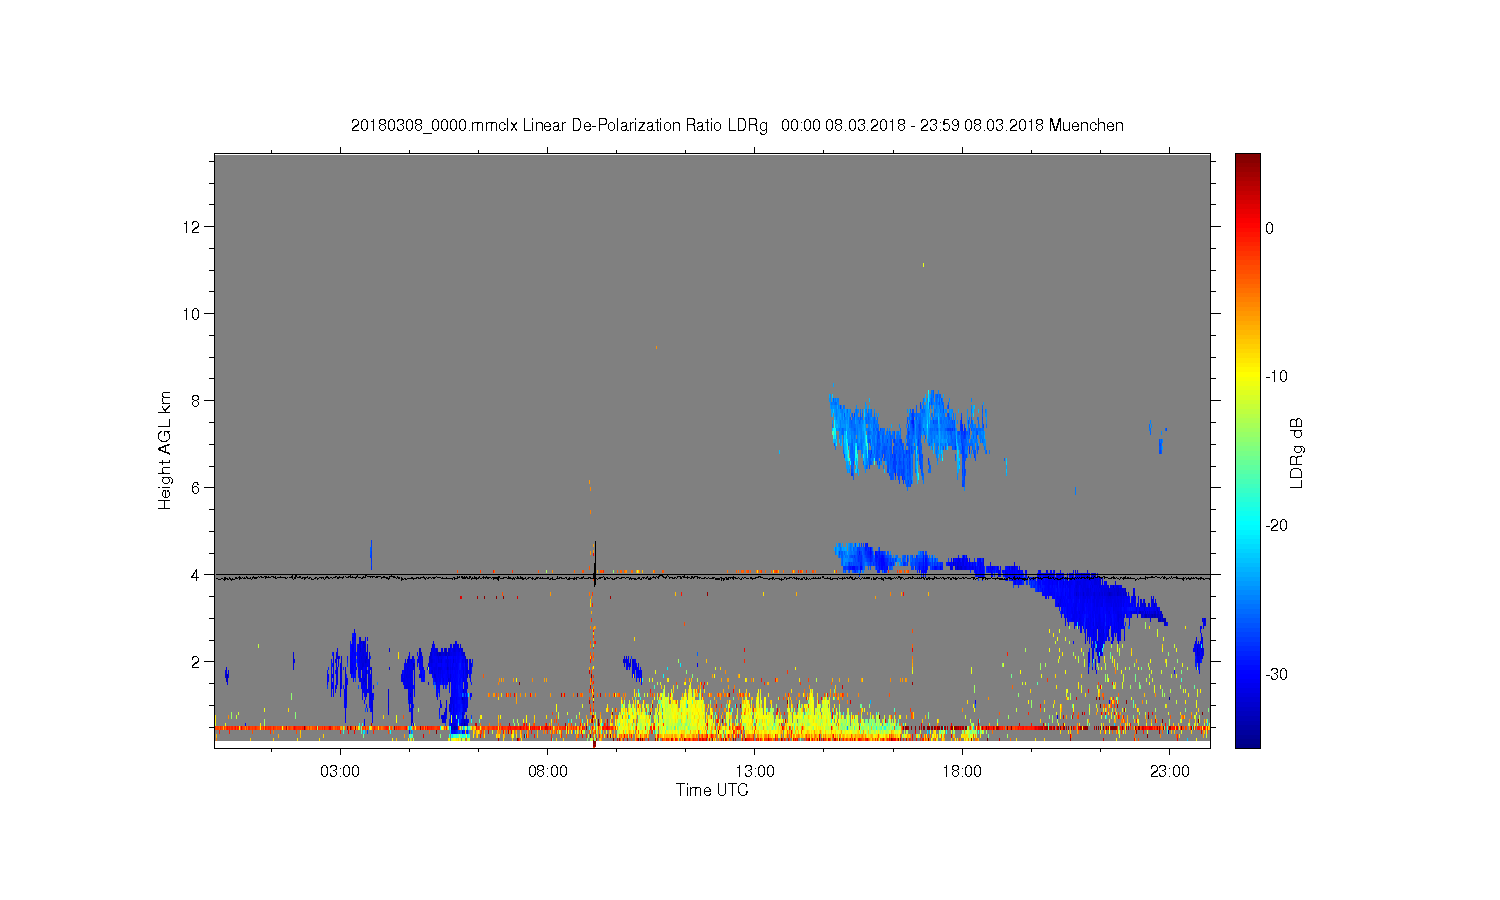Click the colorbar value -20
This screenshot has width=1500, height=900.
point(1276,526)
